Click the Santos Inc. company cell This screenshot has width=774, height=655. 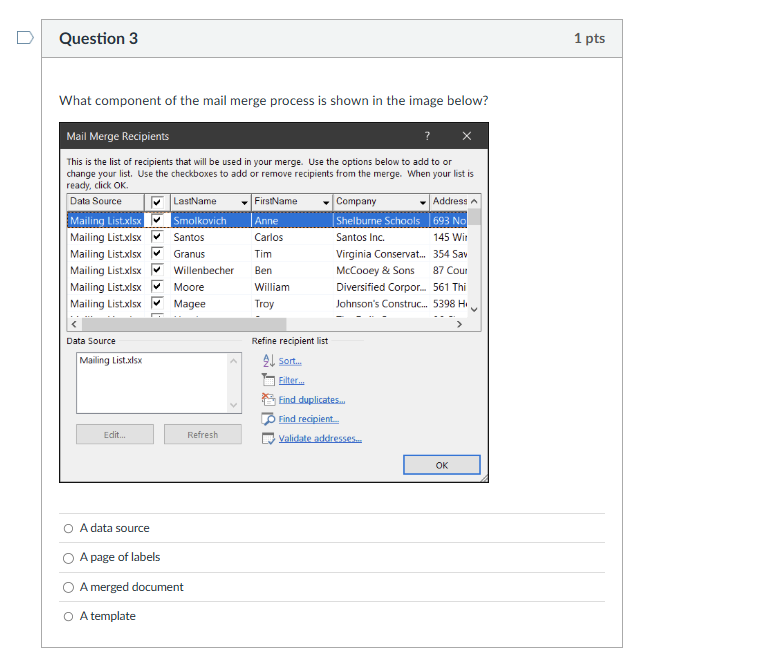381,237
